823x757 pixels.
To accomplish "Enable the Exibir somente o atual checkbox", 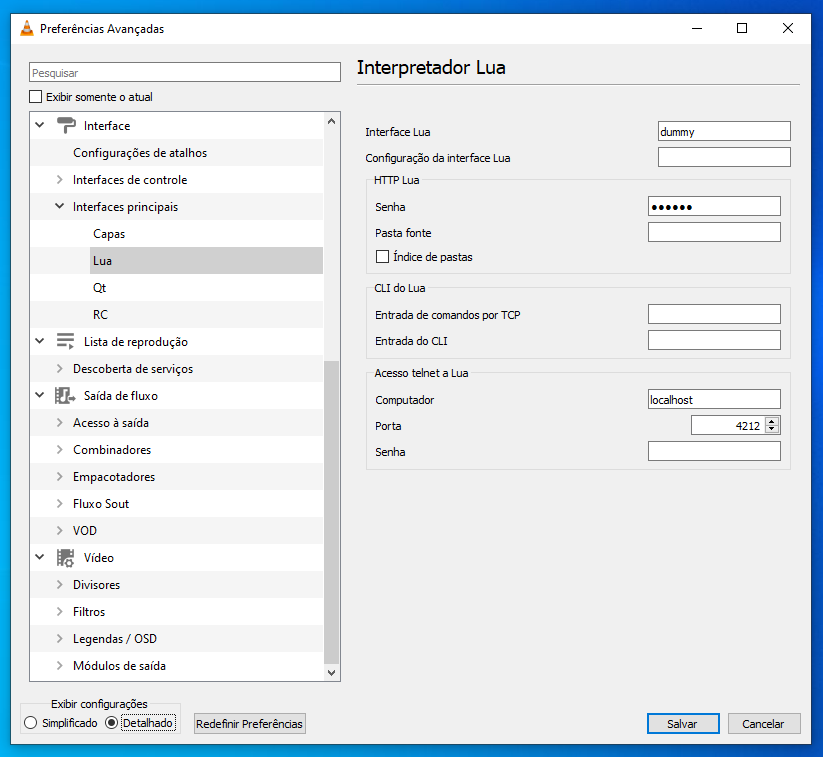I will (36, 97).
